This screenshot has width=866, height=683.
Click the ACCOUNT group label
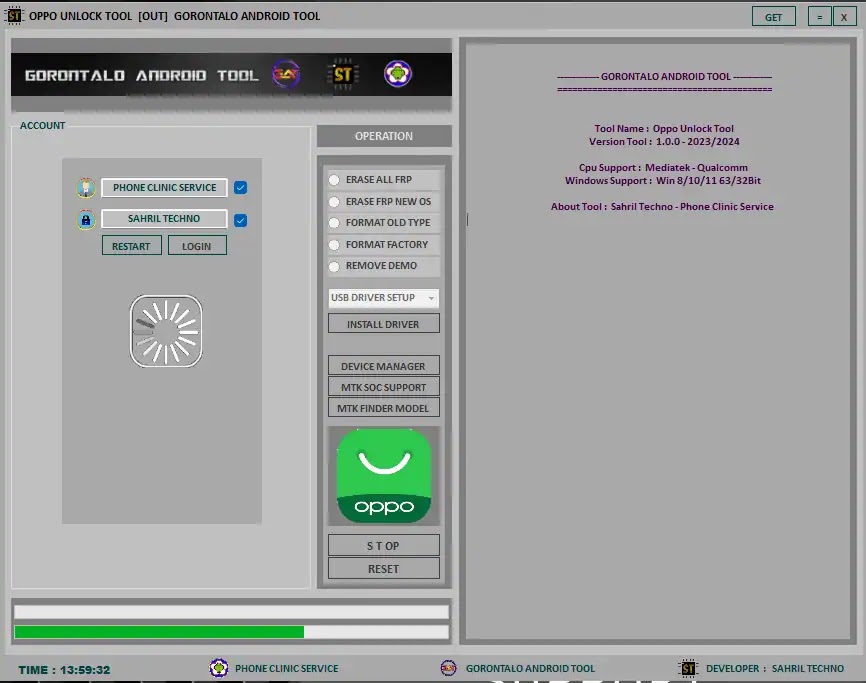pos(43,126)
